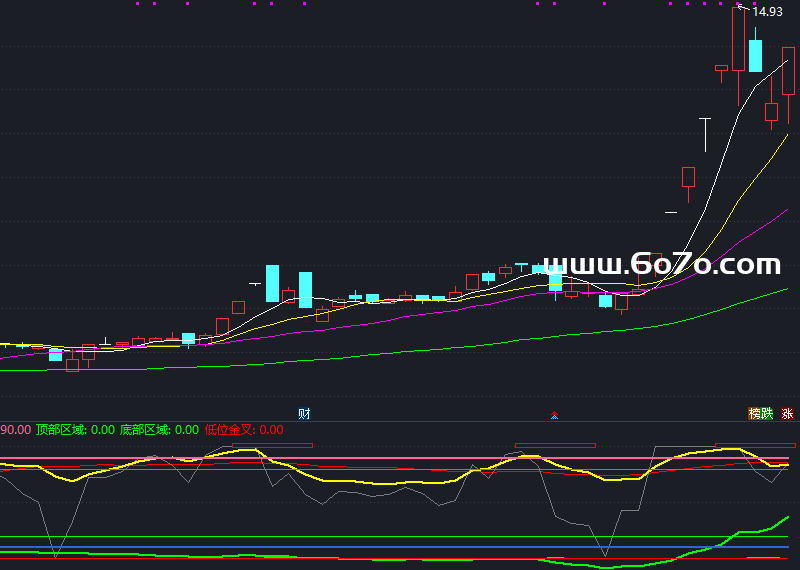Click the 底部区域: 0.00 indicator label
800x570 pixels.
[x=159, y=430]
